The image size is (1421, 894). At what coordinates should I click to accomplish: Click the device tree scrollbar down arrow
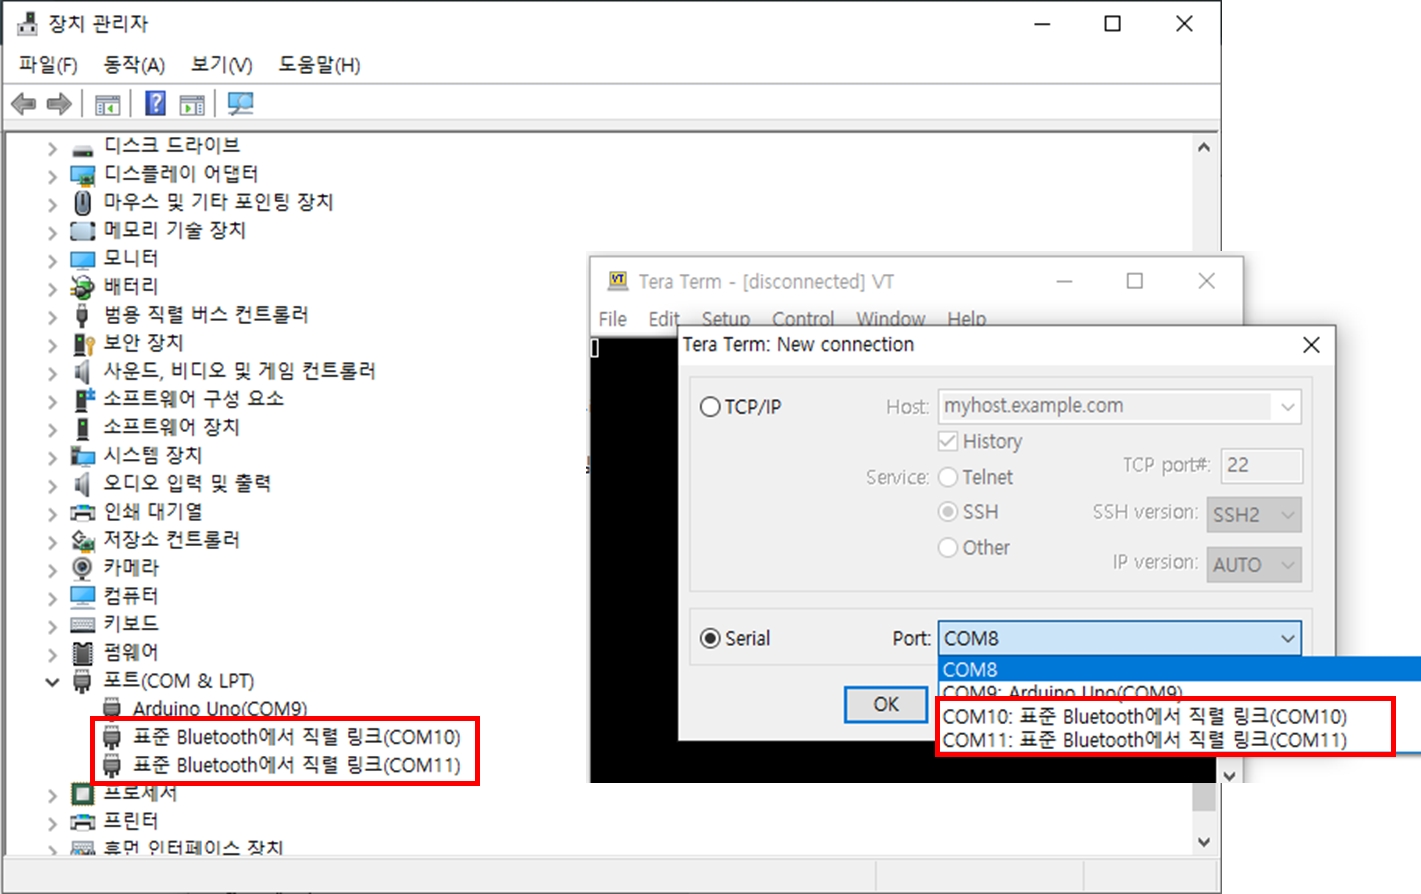click(x=1204, y=842)
